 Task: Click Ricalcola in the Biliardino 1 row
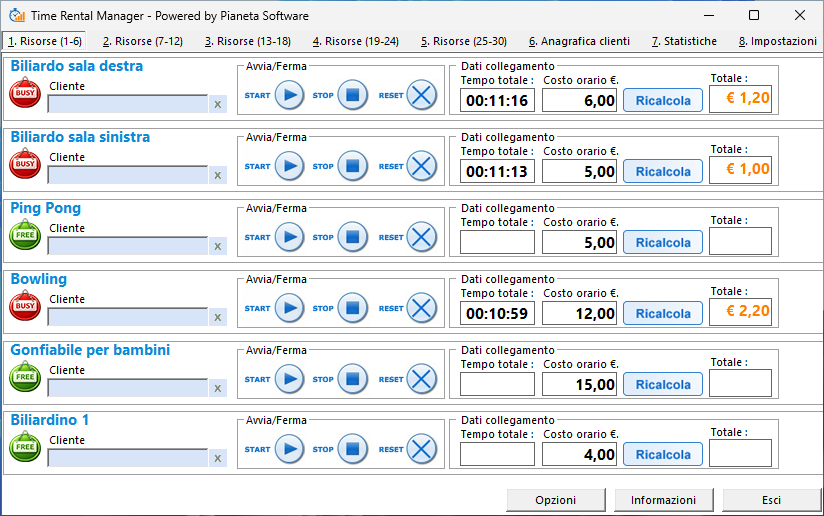point(663,455)
